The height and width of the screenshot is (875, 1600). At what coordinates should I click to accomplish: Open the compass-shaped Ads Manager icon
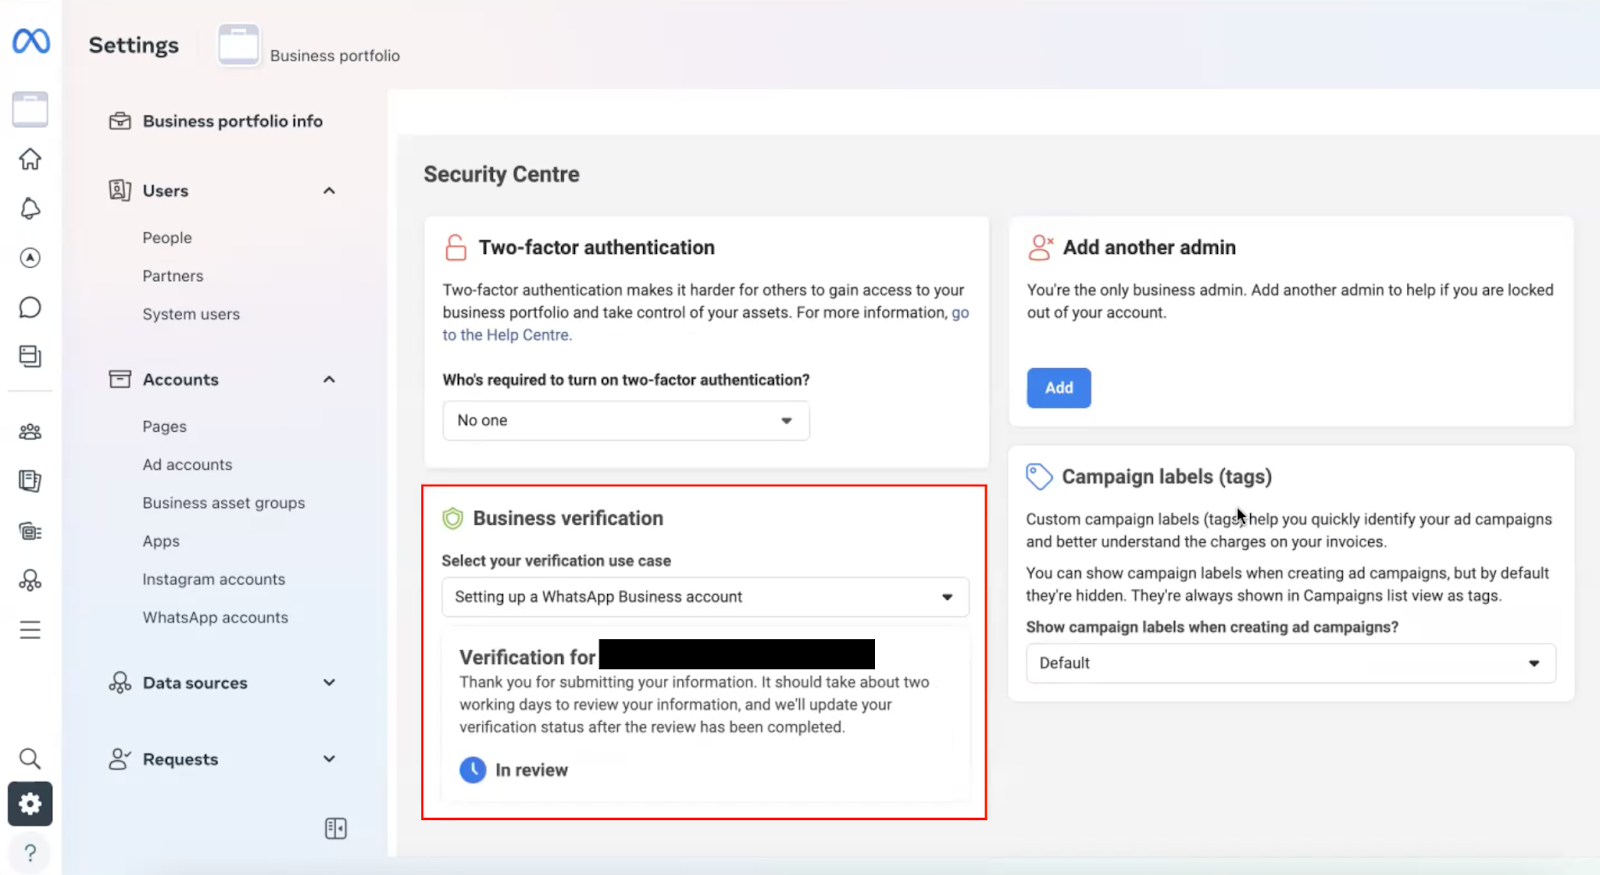click(x=30, y=258)
